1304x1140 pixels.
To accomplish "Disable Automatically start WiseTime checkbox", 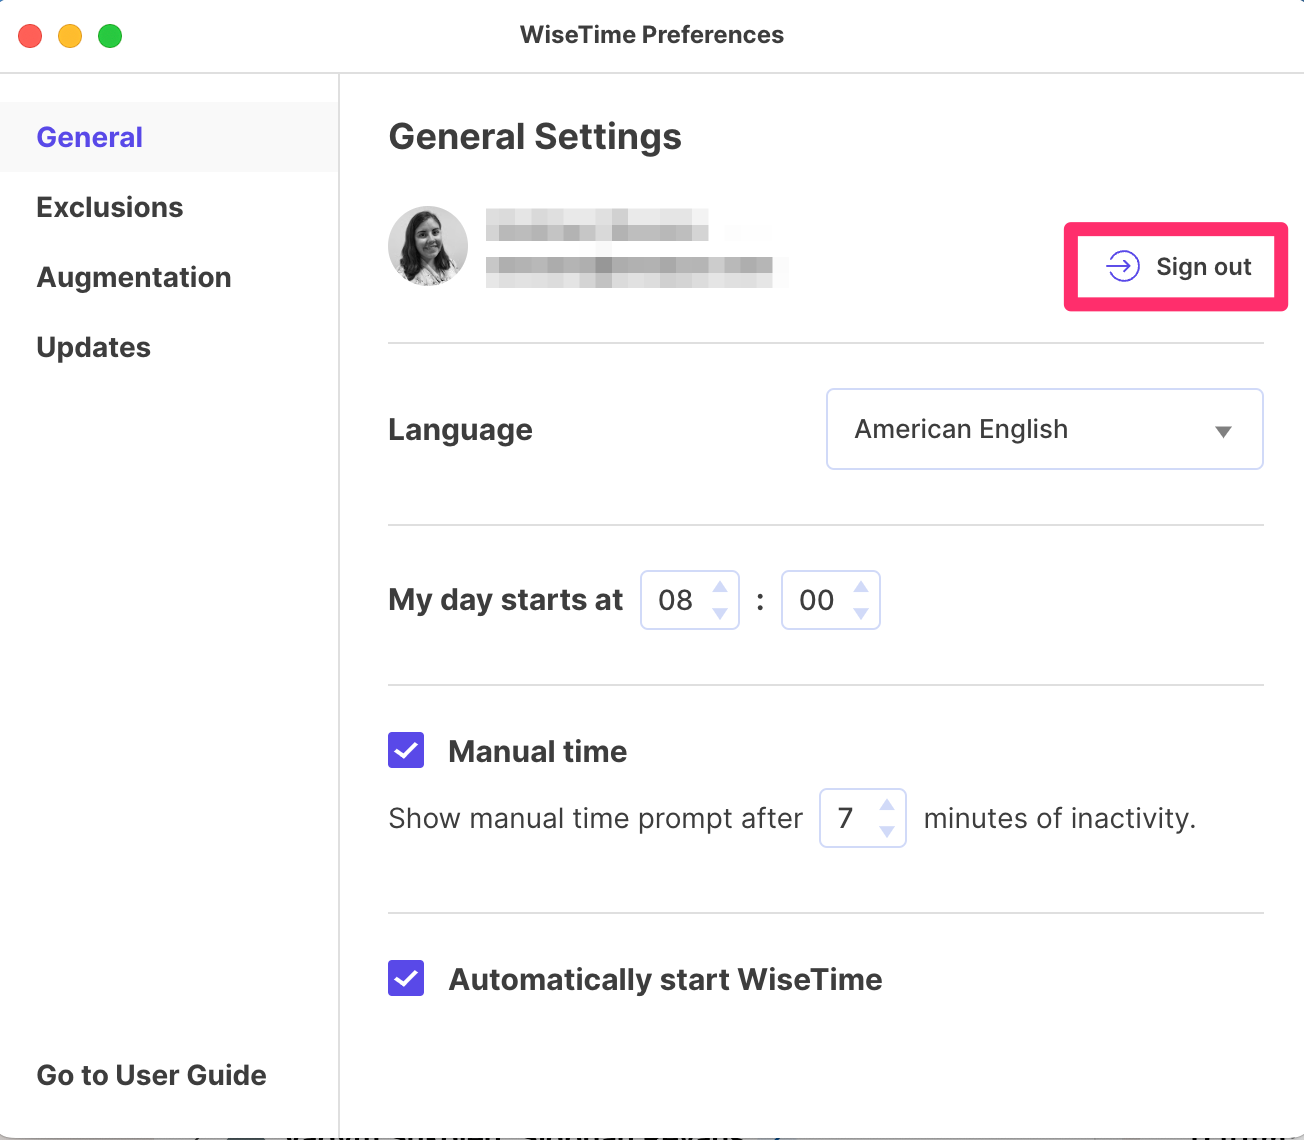I will [x=406, y=978].
